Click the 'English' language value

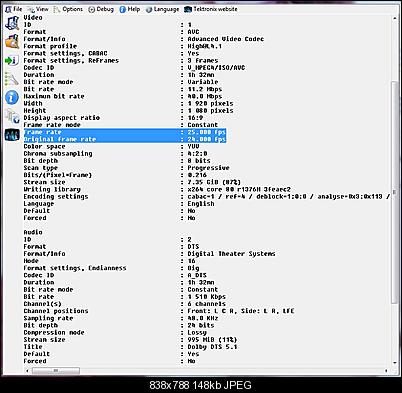tap(201, 204)
